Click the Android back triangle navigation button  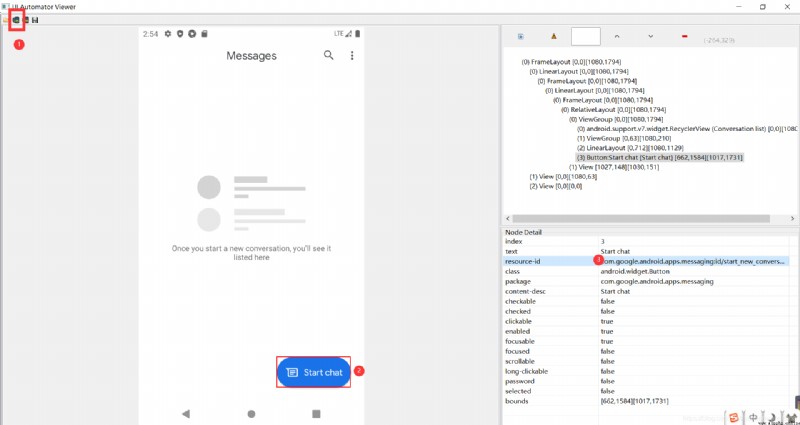[x=186, y=414]
